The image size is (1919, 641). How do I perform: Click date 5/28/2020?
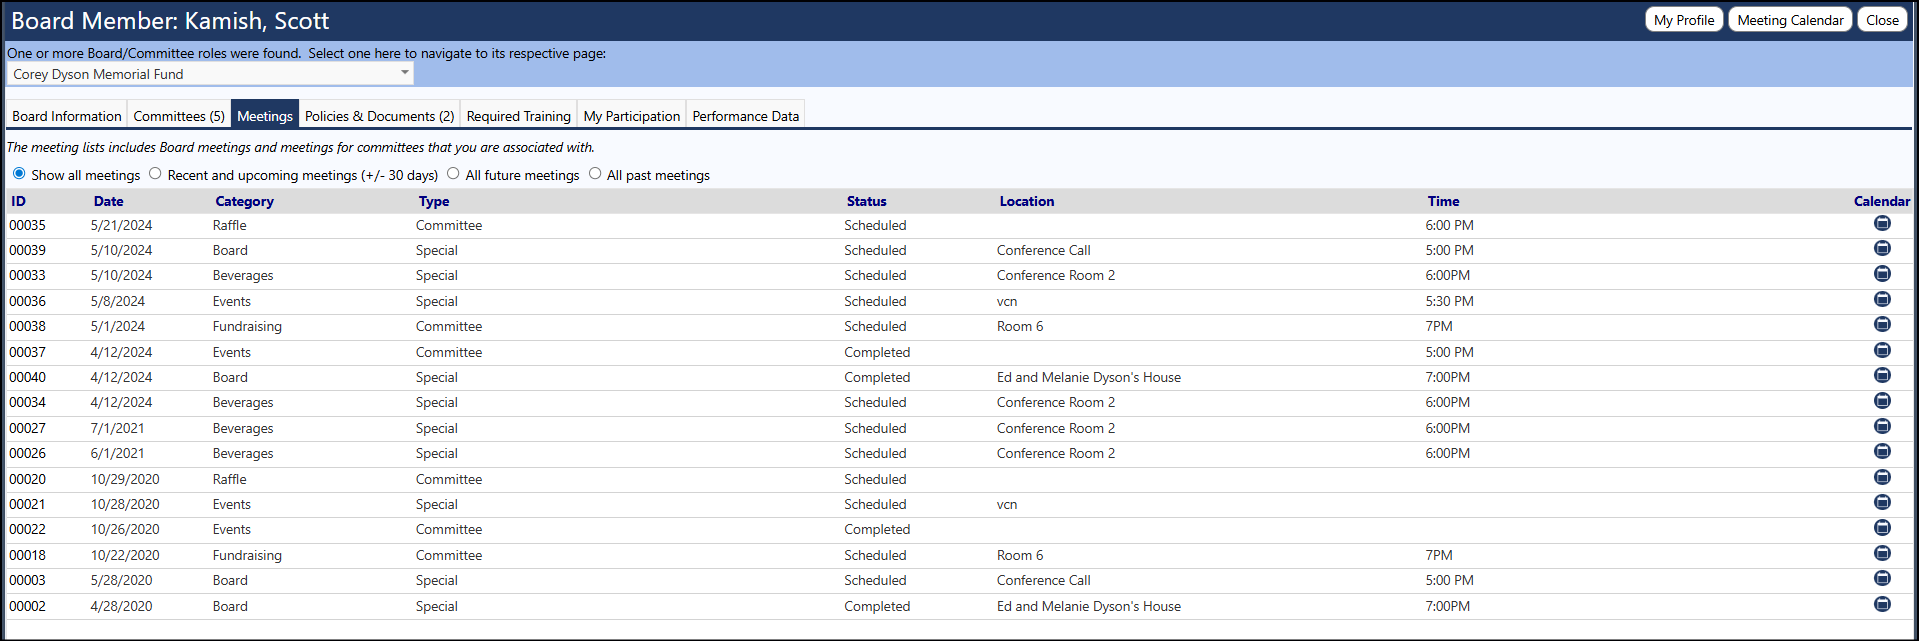click(x=122, y=580)
